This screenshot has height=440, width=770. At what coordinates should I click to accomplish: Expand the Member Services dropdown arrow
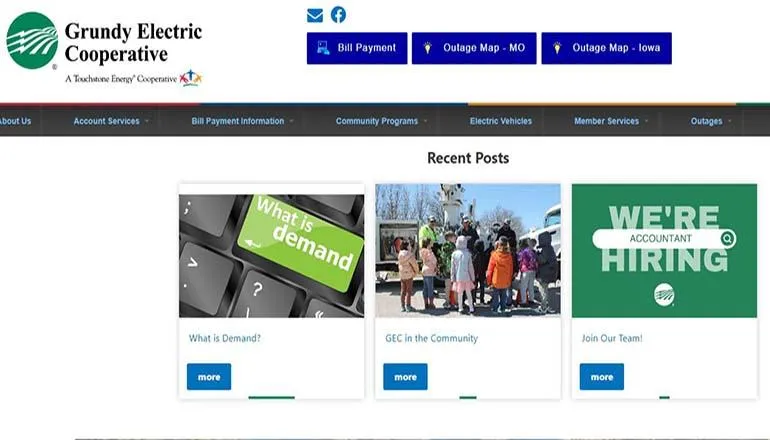(x=646, y=121)
